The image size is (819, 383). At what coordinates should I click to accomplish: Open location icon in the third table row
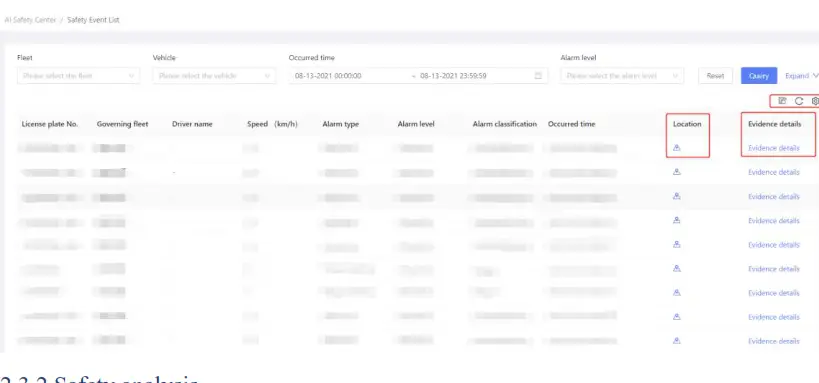pyautogui.click(x=676, y=196)
